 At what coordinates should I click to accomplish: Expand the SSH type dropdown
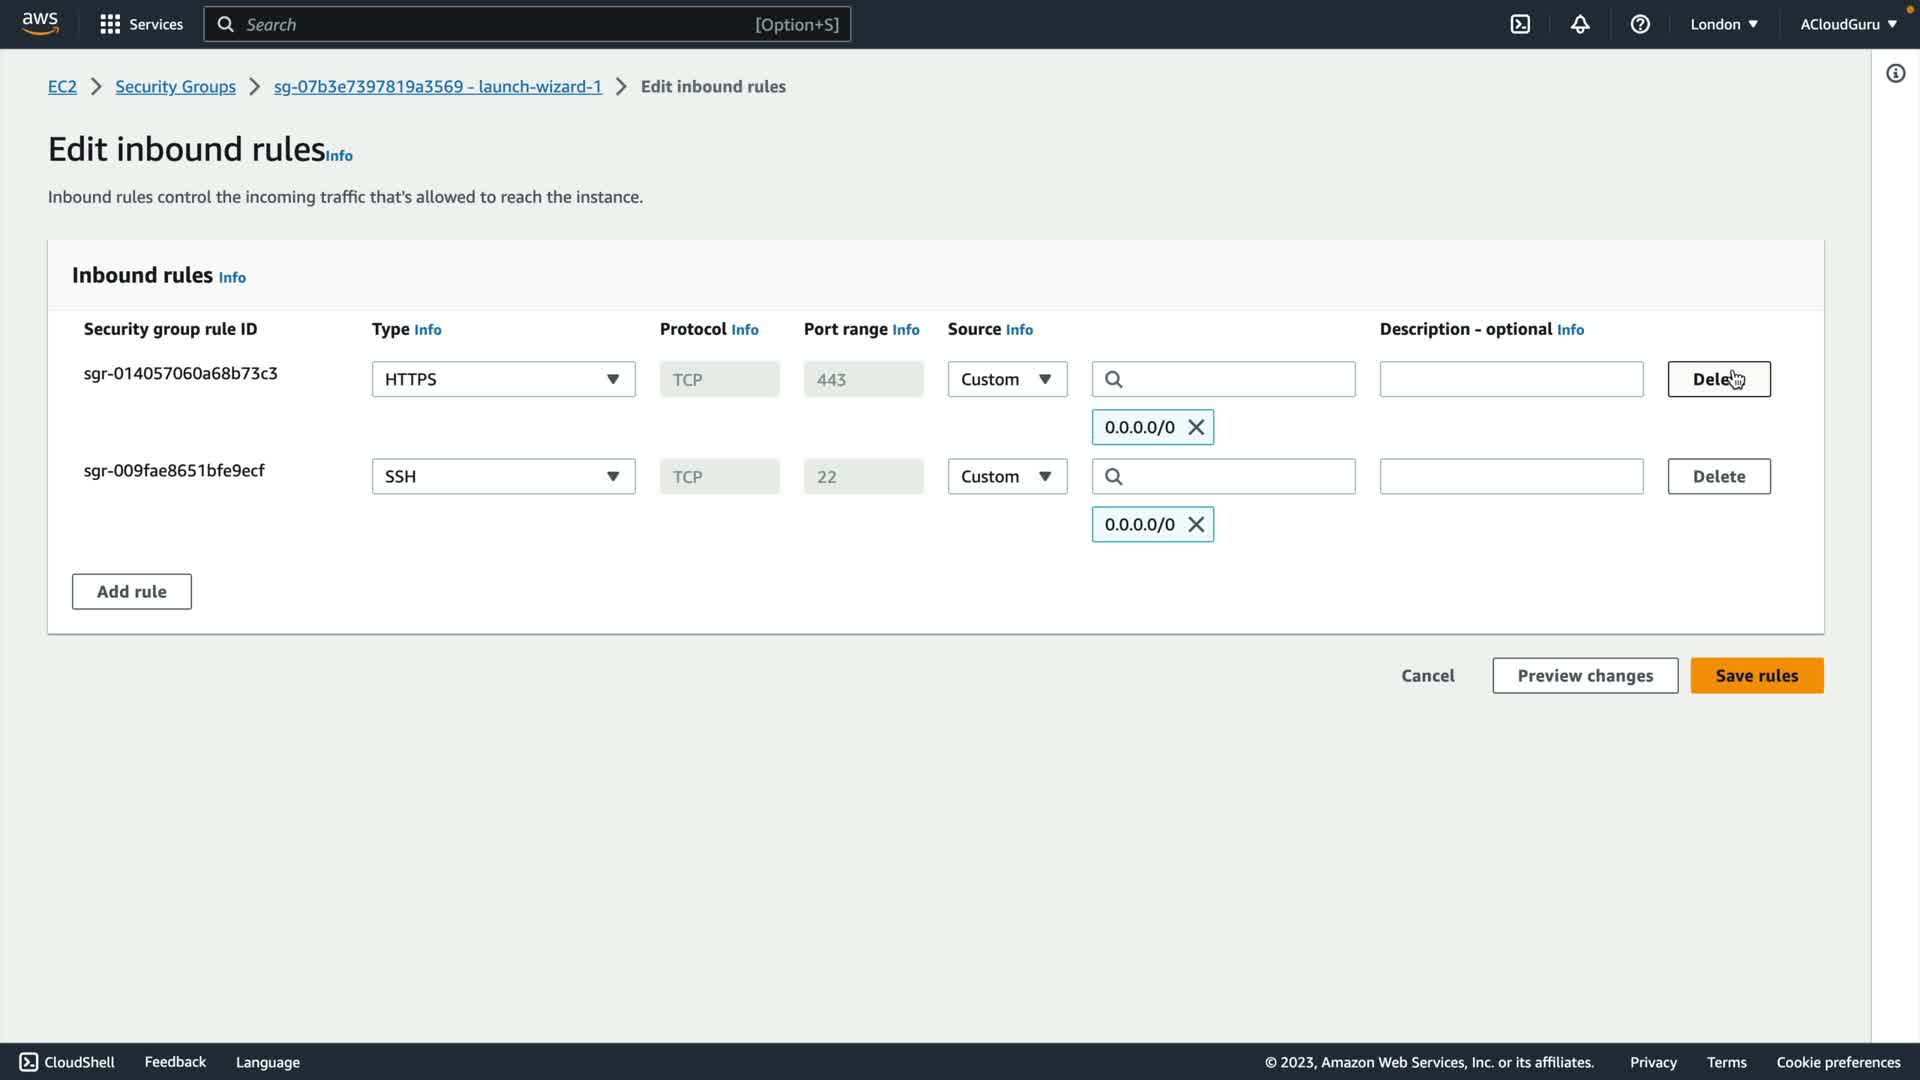(x=503, y=476)
